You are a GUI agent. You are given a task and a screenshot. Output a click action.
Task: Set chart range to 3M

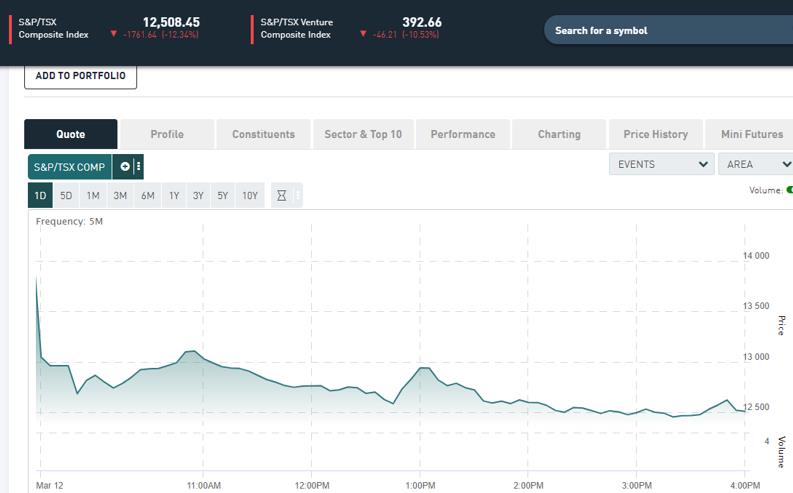pos(120,195)
